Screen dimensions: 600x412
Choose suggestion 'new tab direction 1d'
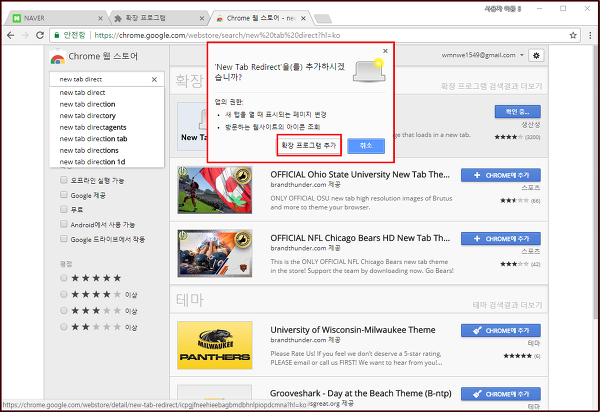pos(107,161)
